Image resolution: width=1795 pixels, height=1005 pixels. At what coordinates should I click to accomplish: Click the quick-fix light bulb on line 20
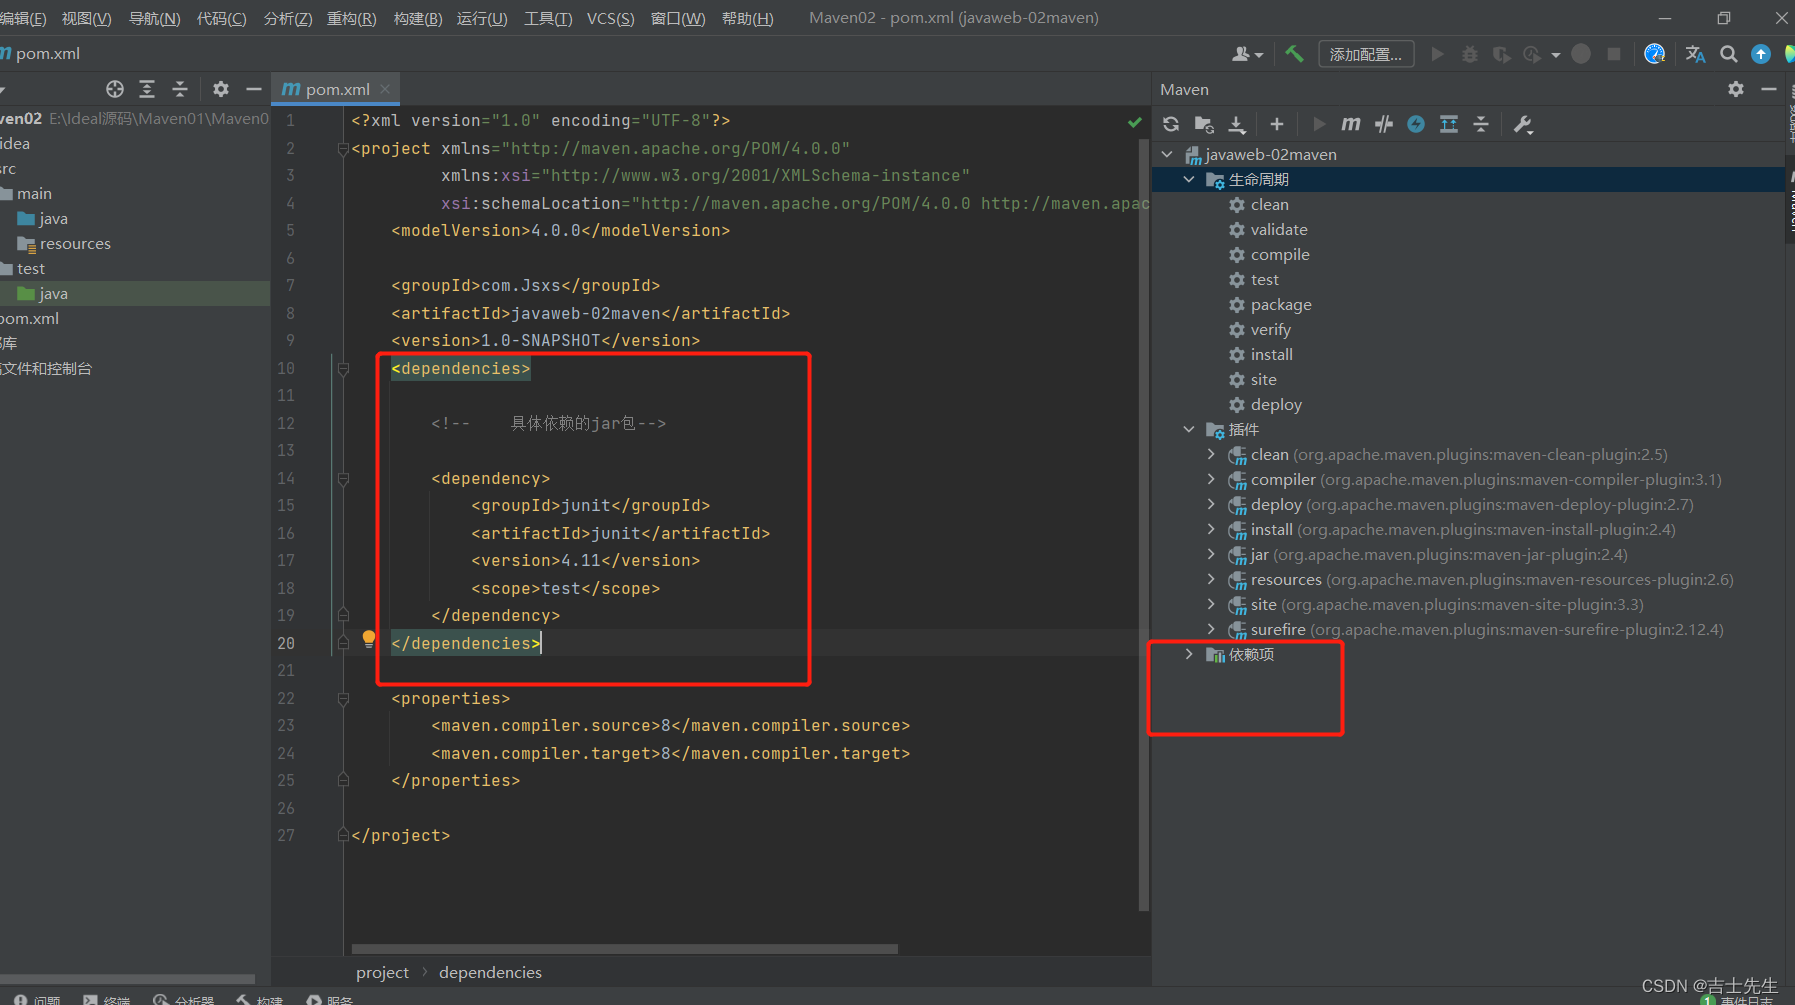click(x=369, y=638)
